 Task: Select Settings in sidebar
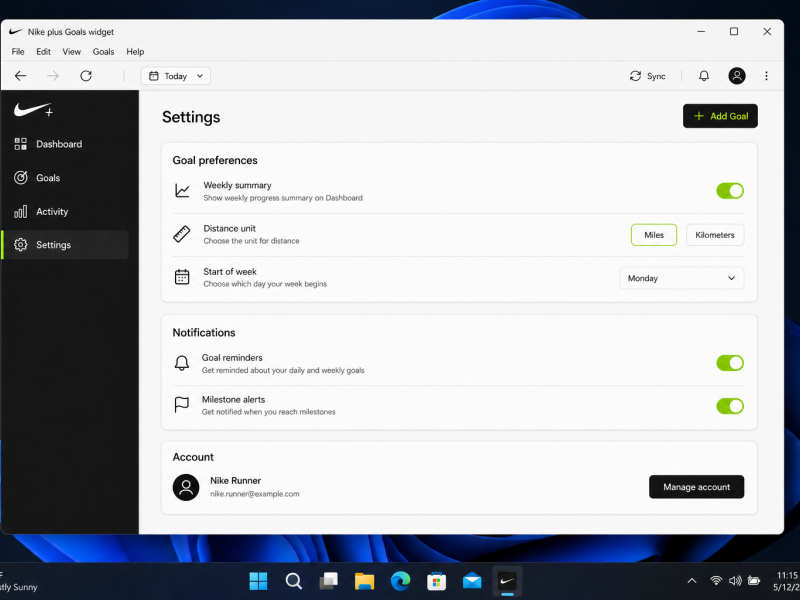66,245
